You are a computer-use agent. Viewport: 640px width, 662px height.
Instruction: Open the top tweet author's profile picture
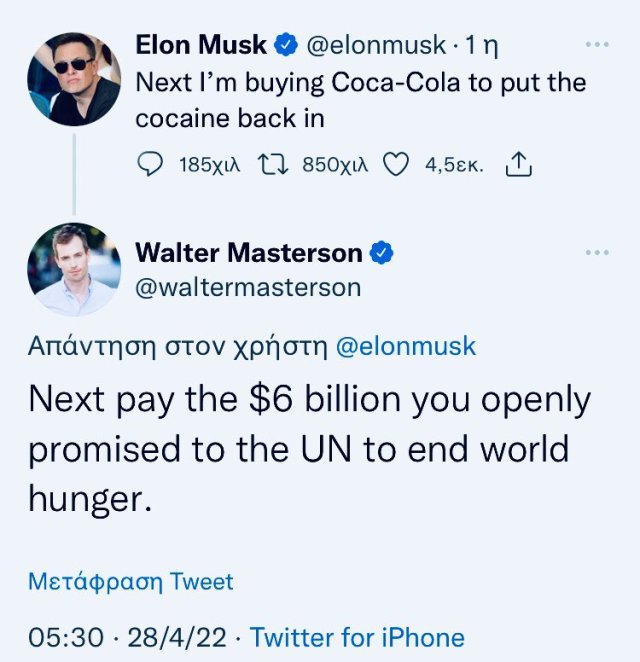point(74,78)
